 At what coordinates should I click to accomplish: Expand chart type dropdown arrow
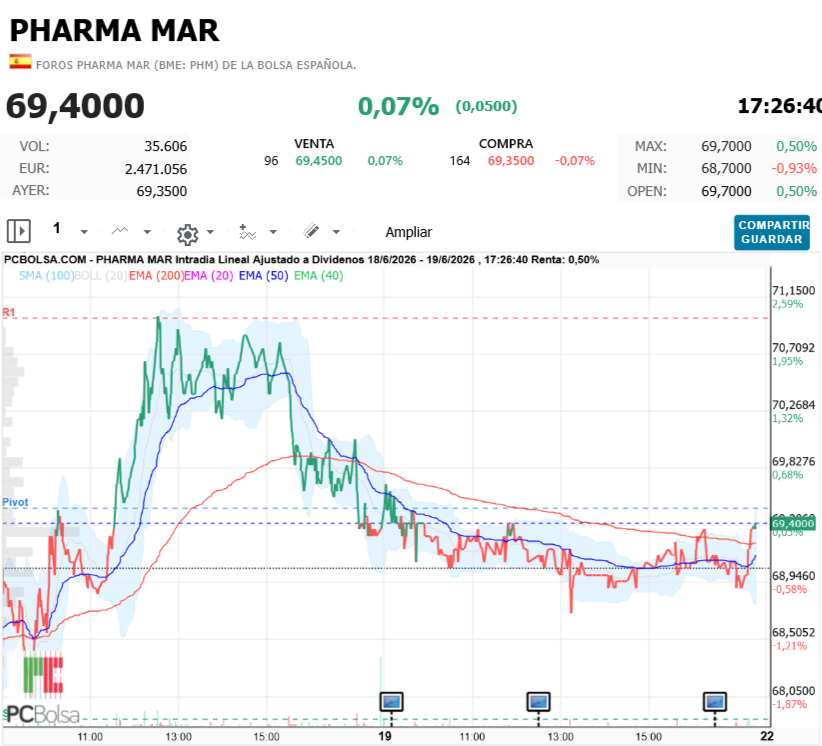pyautogui.click(x=147, y=232)
